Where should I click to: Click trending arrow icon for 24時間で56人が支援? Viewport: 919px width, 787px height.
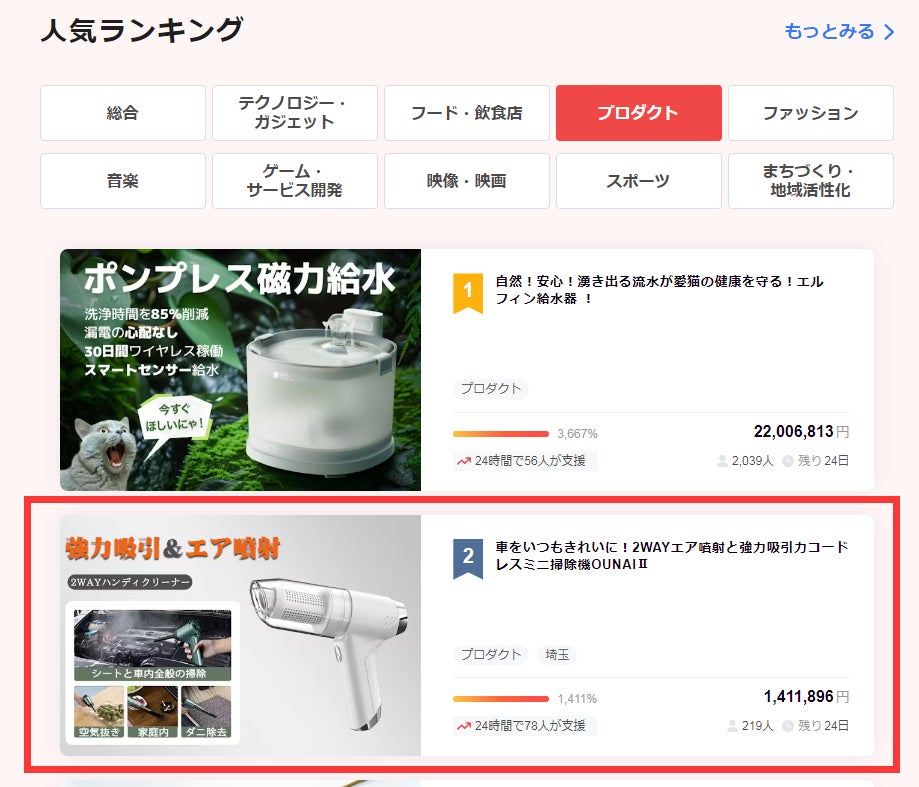[x=463, y=461]
